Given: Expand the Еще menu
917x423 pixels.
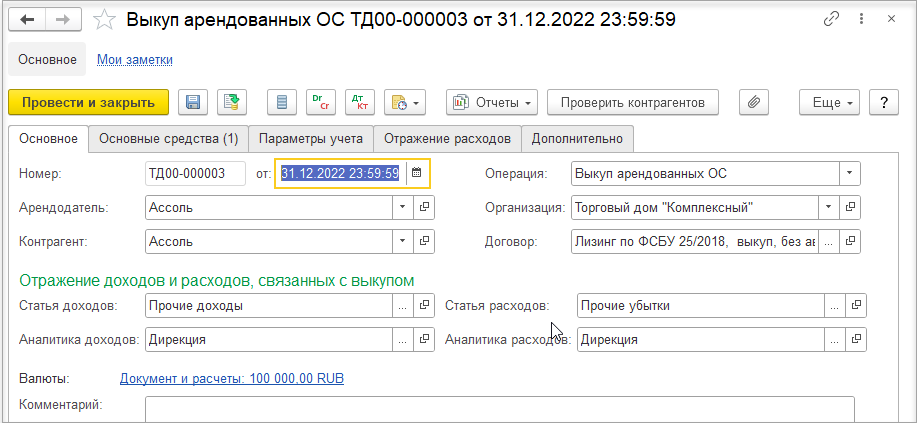Looking at the screenshot, I should pos(830,102).
